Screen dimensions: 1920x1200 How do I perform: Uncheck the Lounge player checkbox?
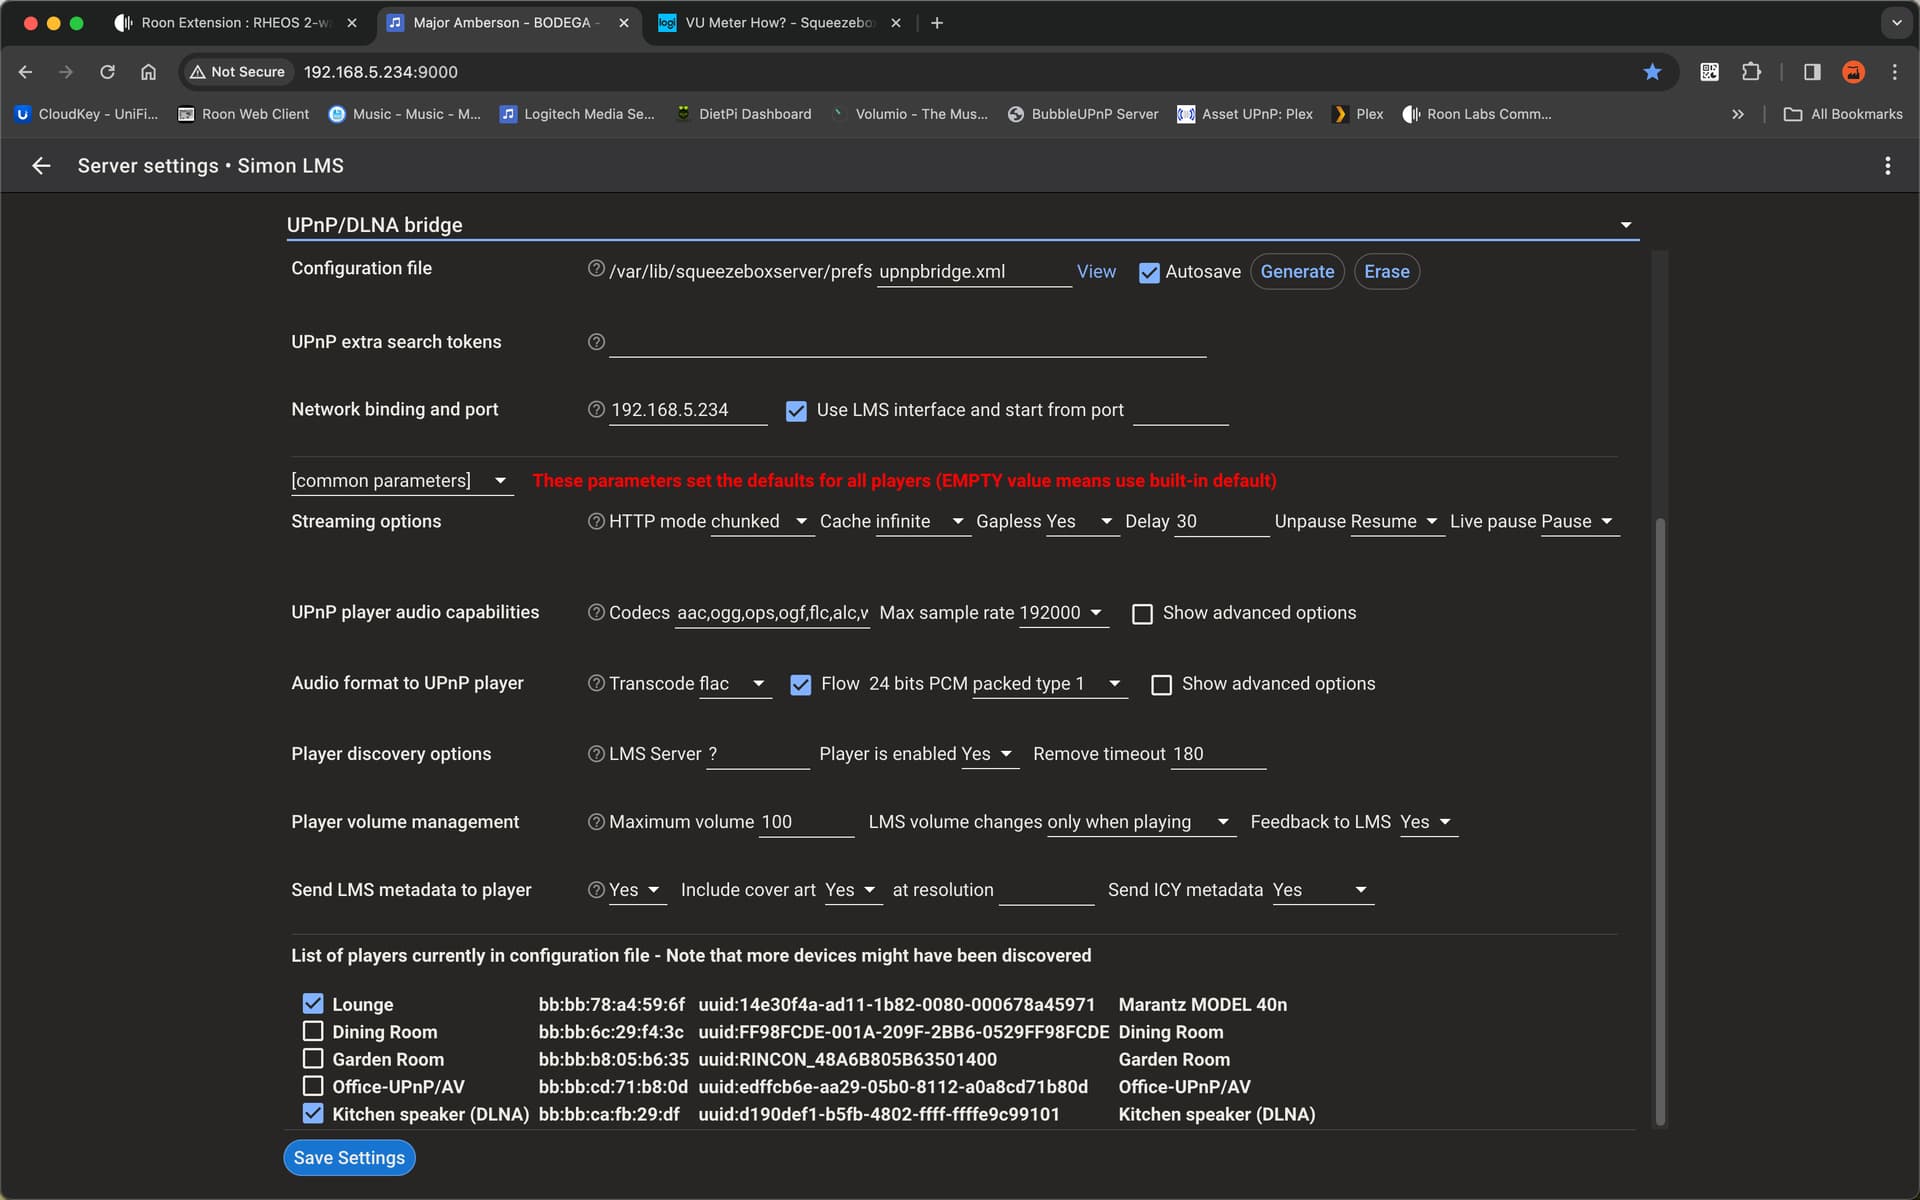313,1003
